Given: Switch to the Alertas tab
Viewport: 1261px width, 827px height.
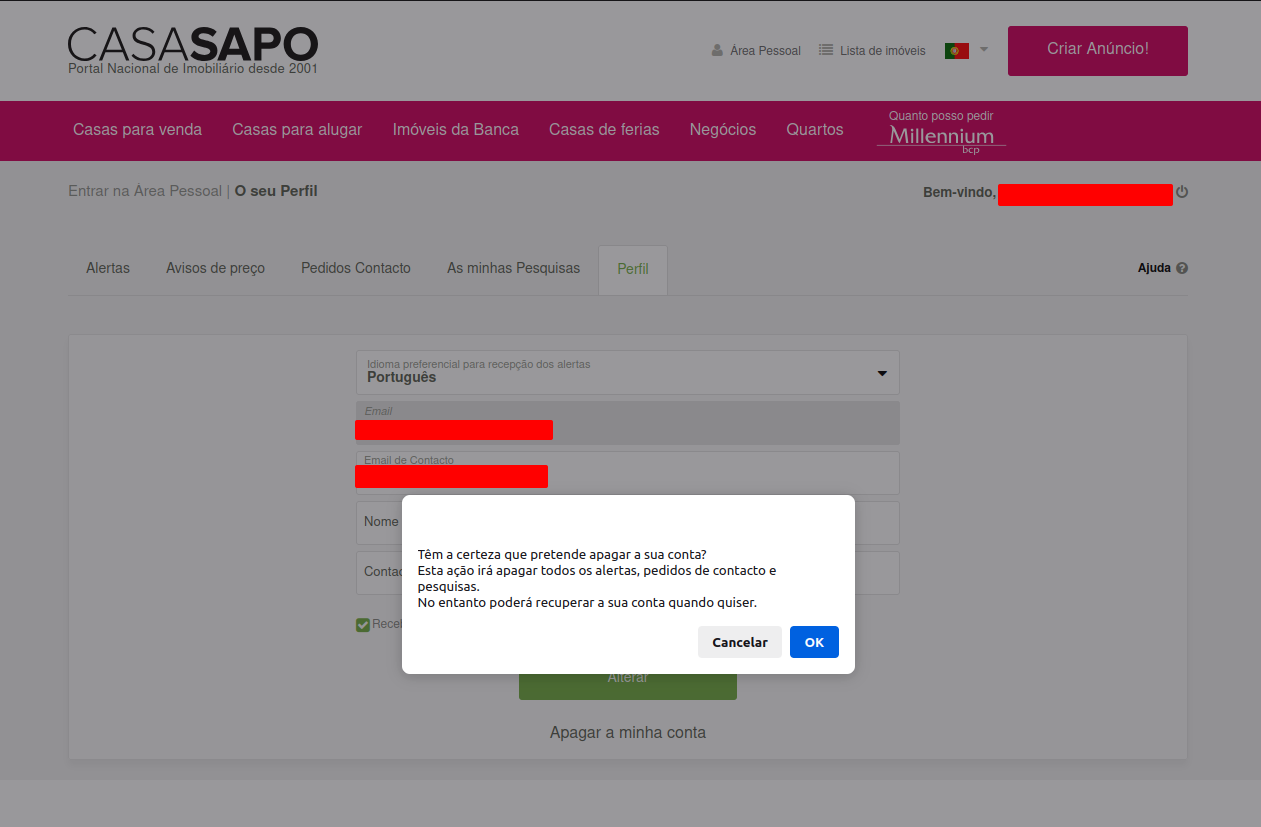Looking at the screenshot, I should (108, 268).
